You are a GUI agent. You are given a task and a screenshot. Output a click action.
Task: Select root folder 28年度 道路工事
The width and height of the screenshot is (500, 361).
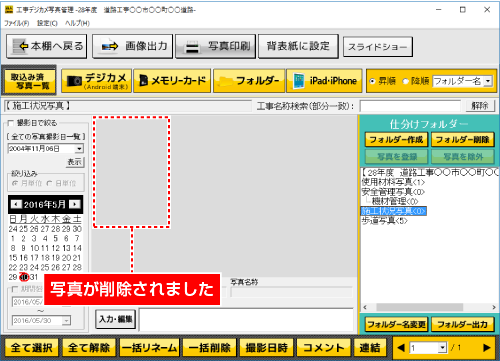(x=430, y=172)
